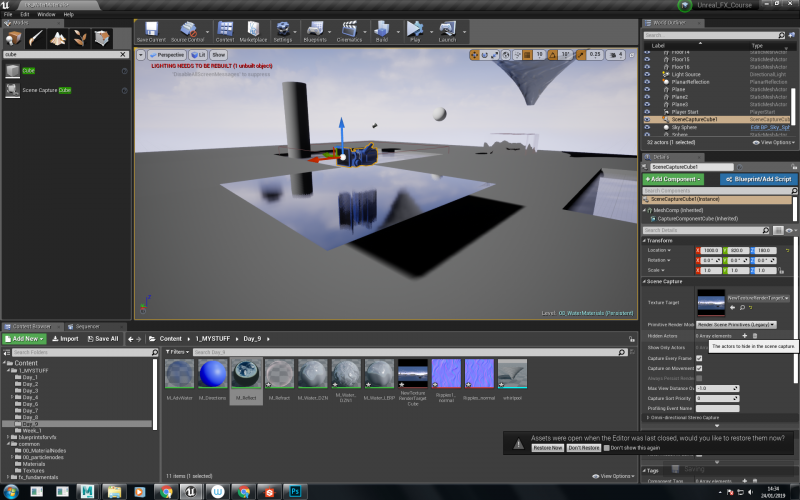Viewport: 800px width, 500px height.
Task: Toggle visibility eye for Light Source
Action: pyautogui.click(x=647, y=74)
